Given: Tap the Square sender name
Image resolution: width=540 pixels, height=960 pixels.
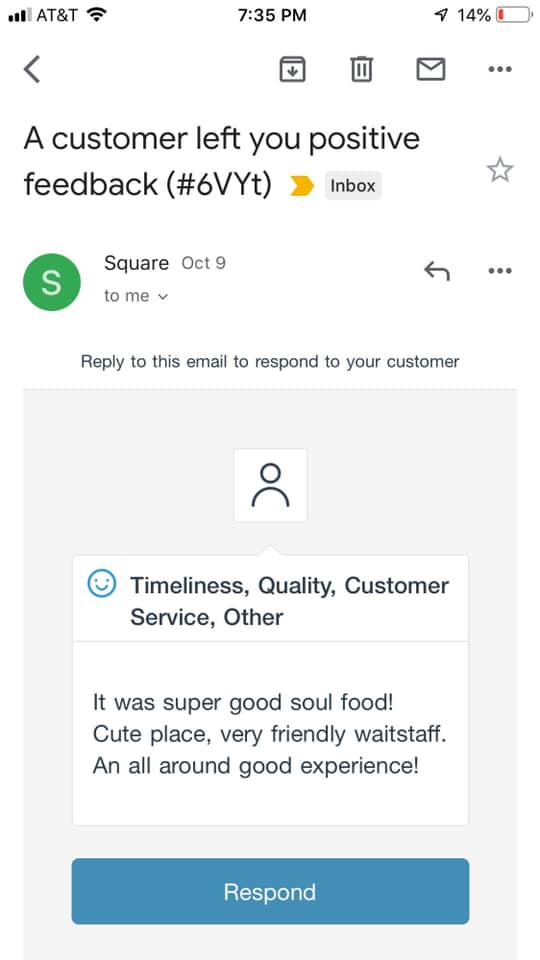Looking at the screenshot, I should tap(137, 263).
